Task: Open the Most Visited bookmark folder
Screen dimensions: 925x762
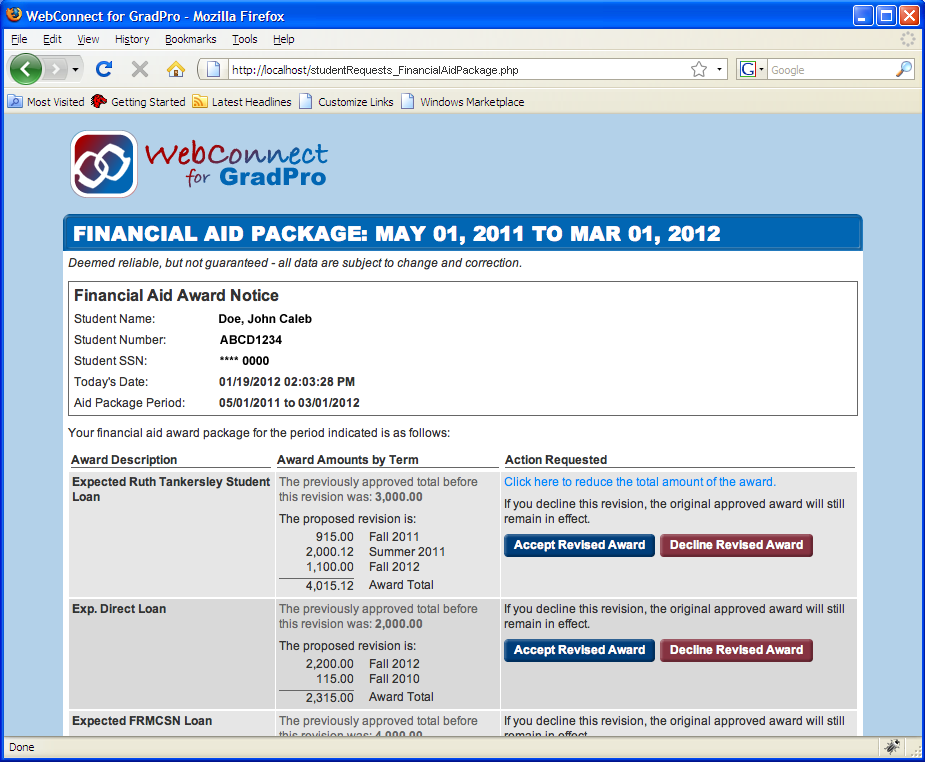Action: tap(46, 101)
